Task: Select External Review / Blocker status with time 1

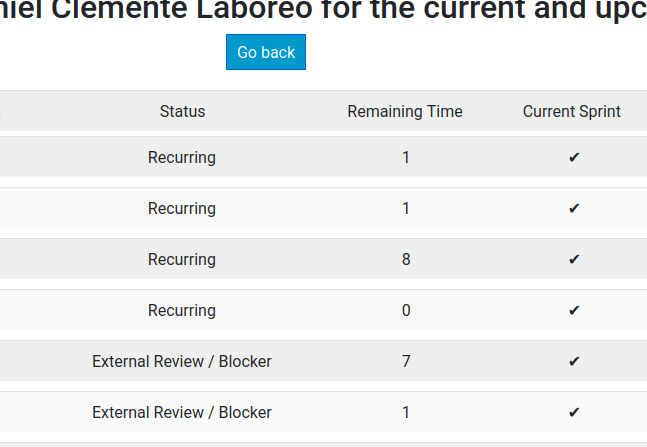Action: (x=182, y=412)
